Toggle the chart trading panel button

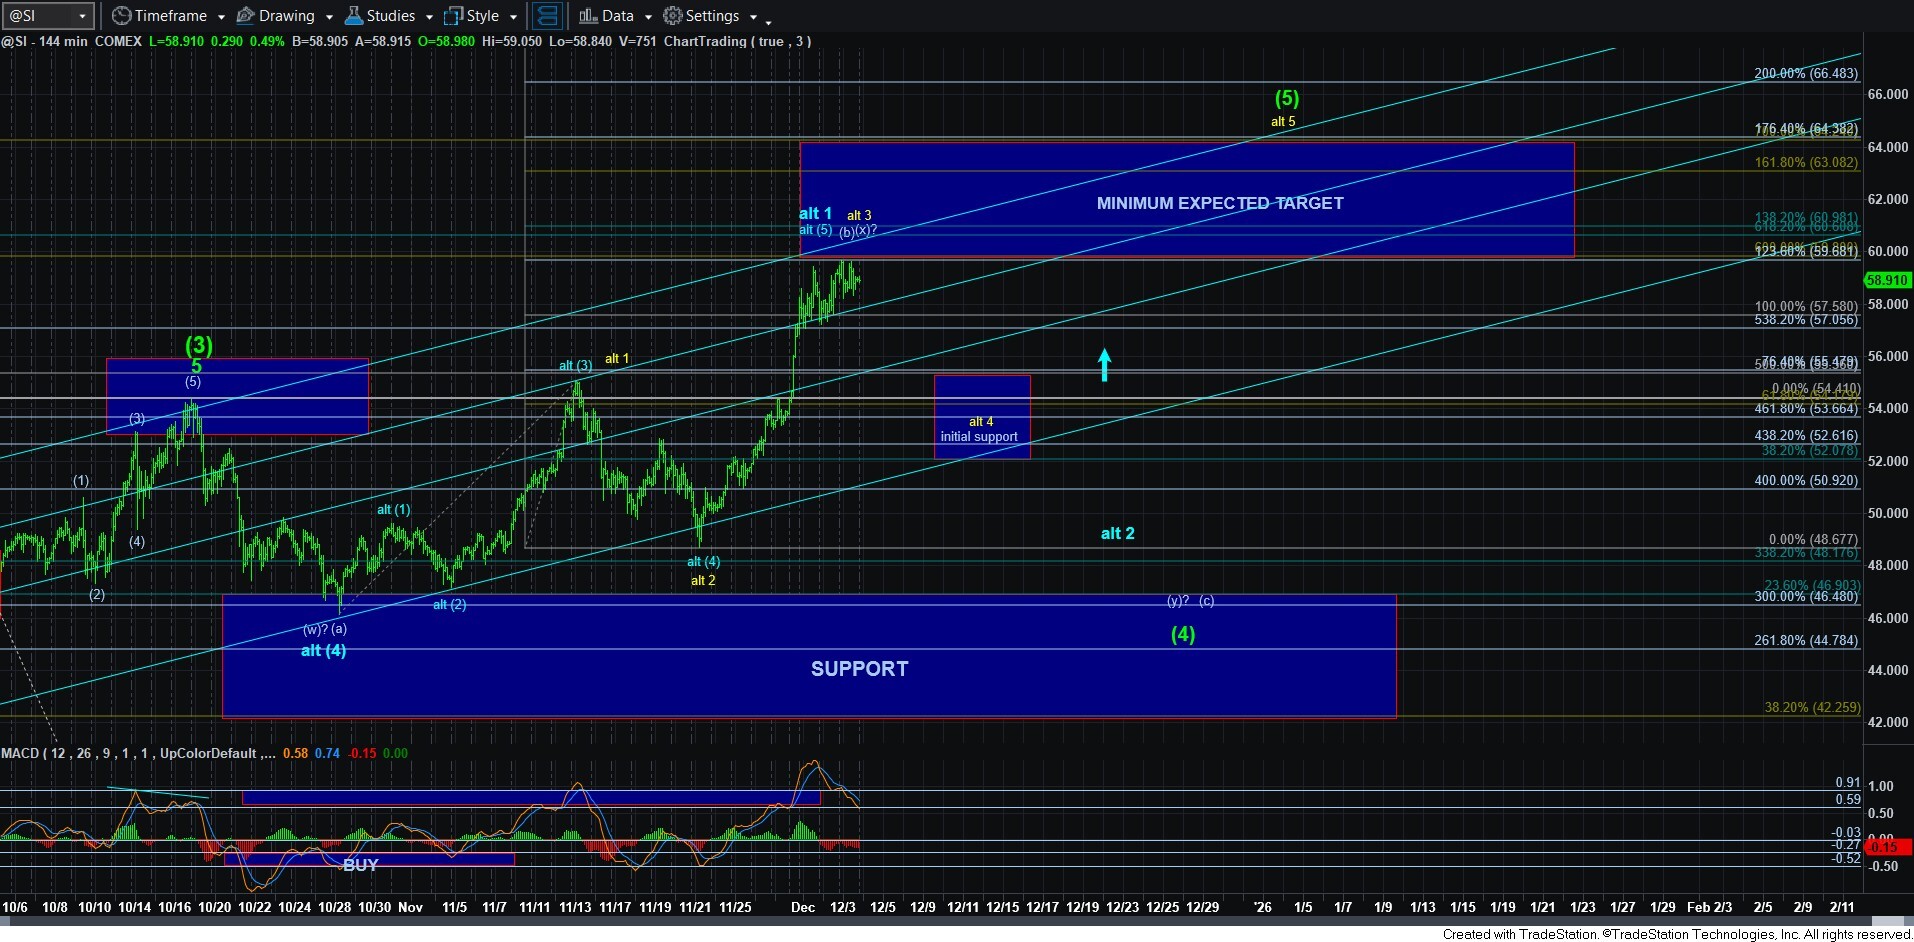(547, 16)
